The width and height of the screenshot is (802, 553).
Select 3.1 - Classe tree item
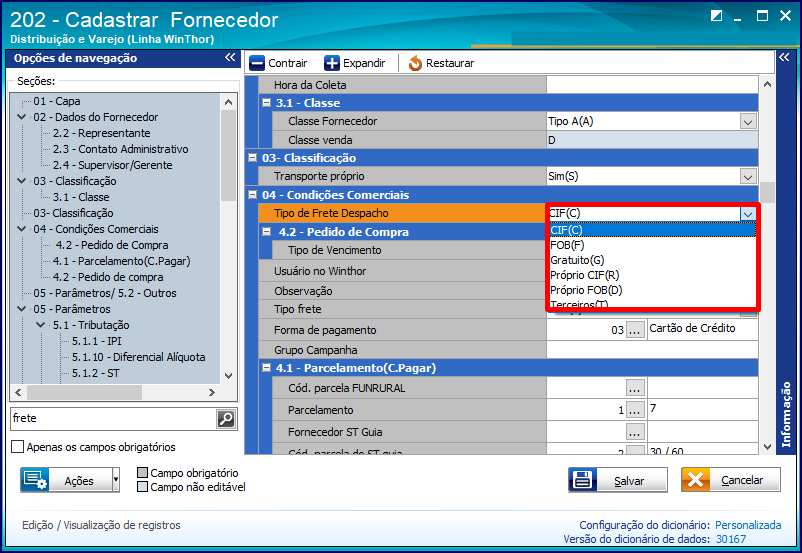point(81,197)
